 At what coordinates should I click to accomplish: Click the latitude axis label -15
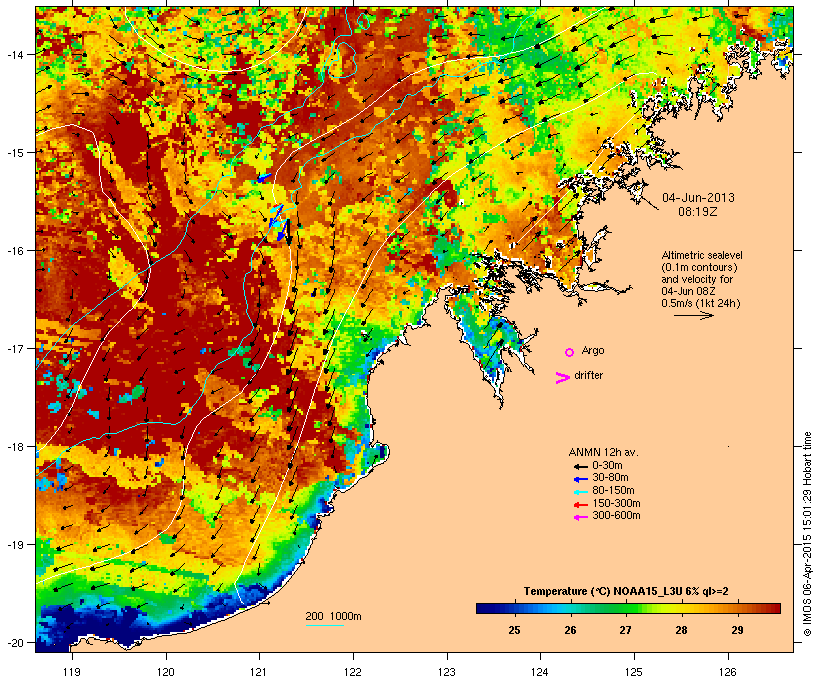pyautogui.click(x=14, y=153)
